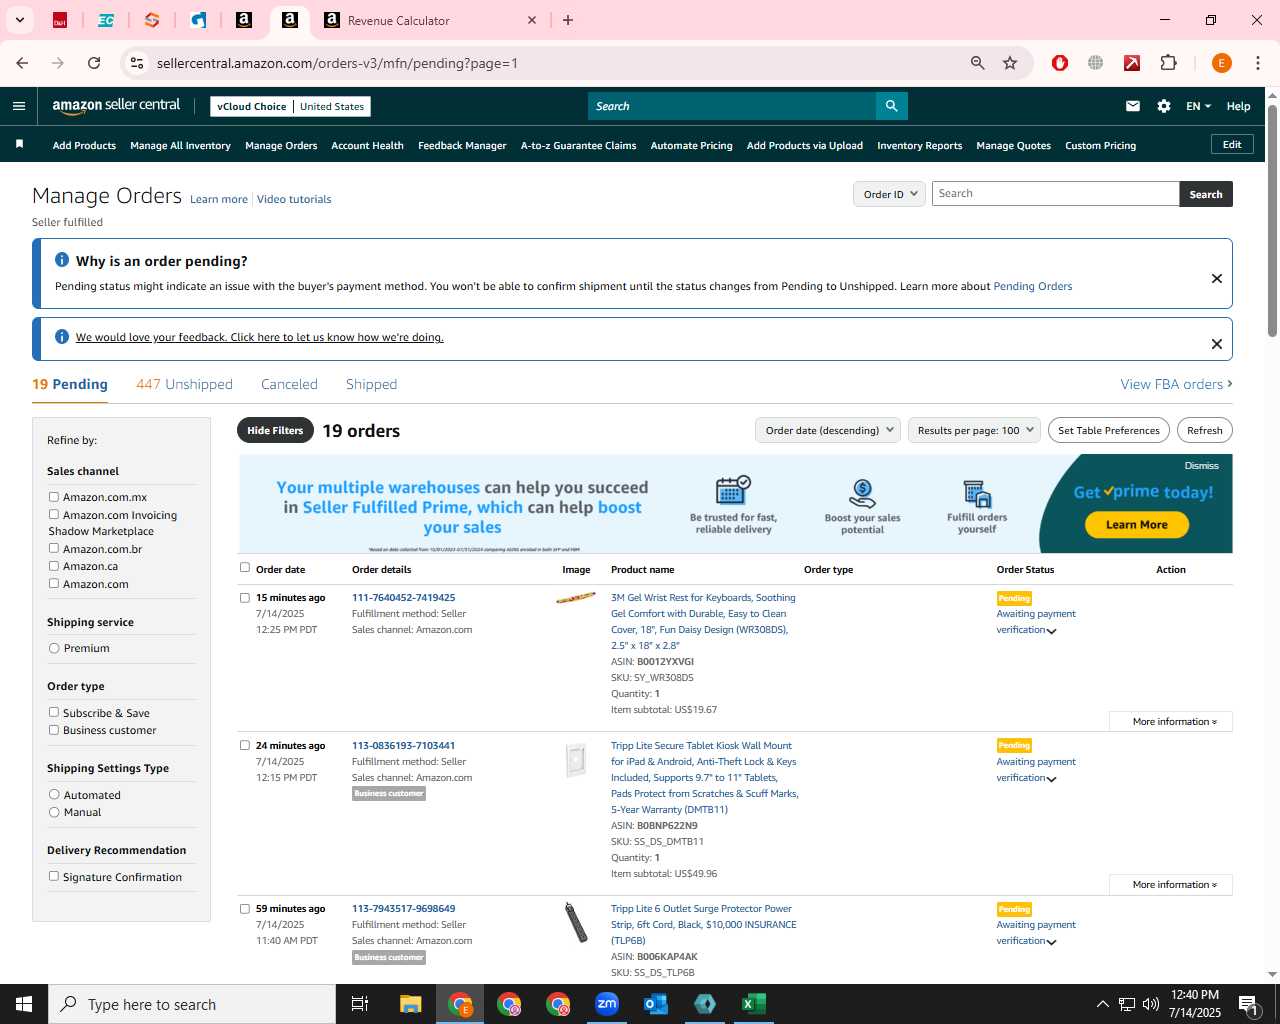This screenshot has width=1280, height=1024.
Task: Open Zoom from the taskbar
Action: [607, 1004]
